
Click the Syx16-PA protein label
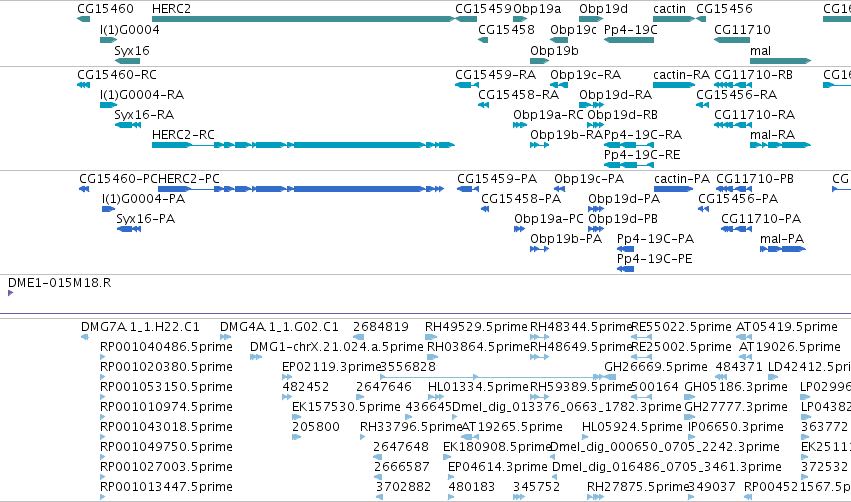(145, 219)
